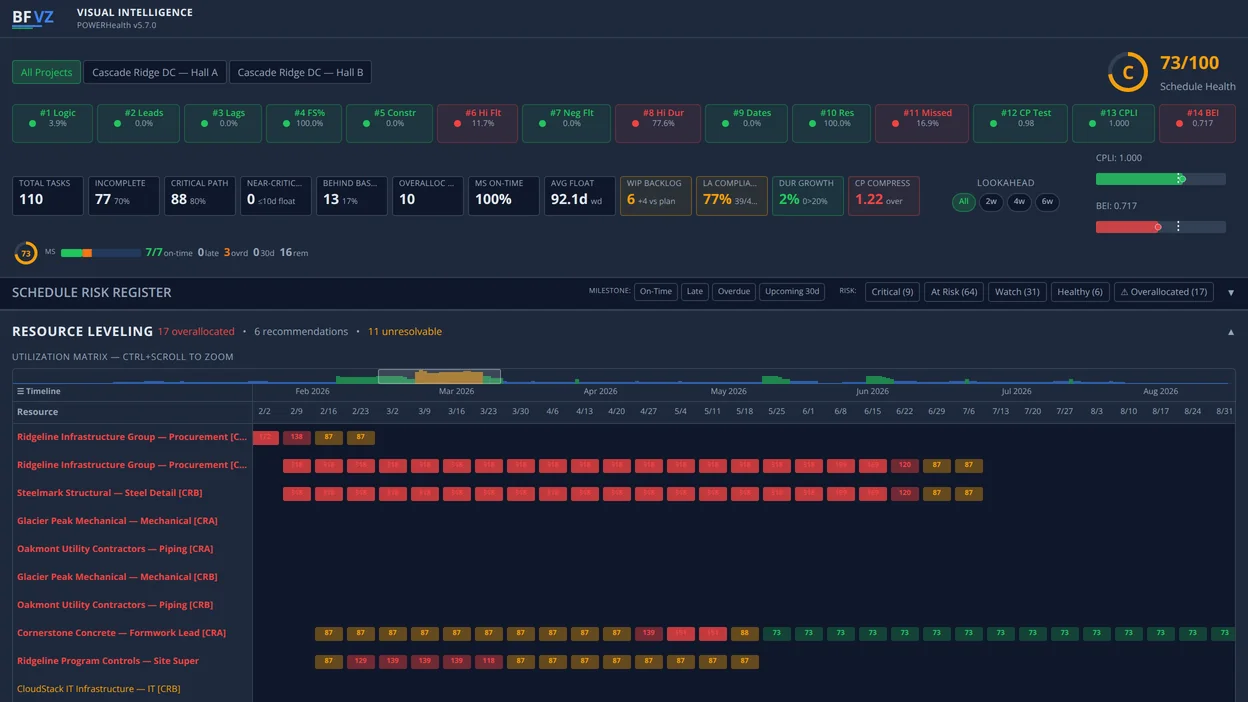
Task: Toggle the On-Time milestone filter
Action: click(655, 292)
